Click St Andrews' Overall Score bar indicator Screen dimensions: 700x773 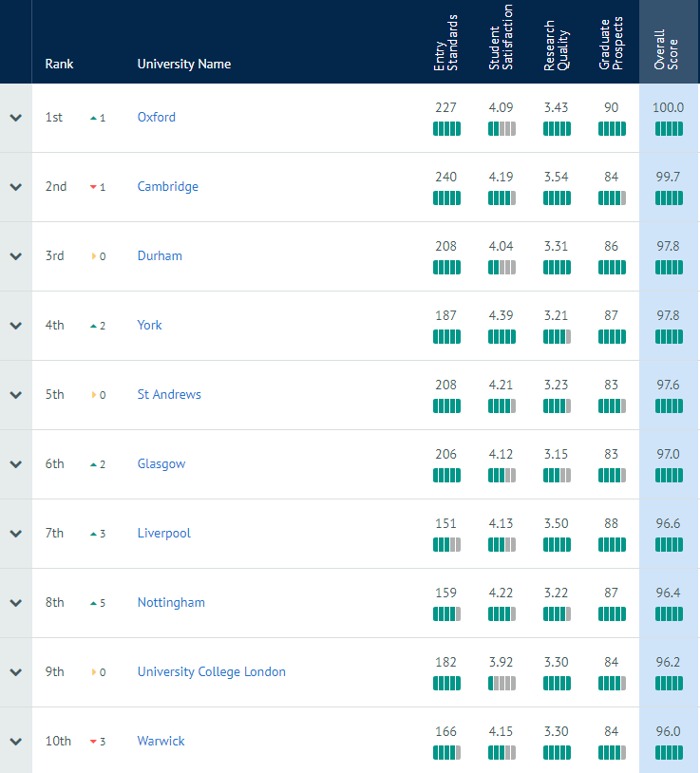(669, 406)
